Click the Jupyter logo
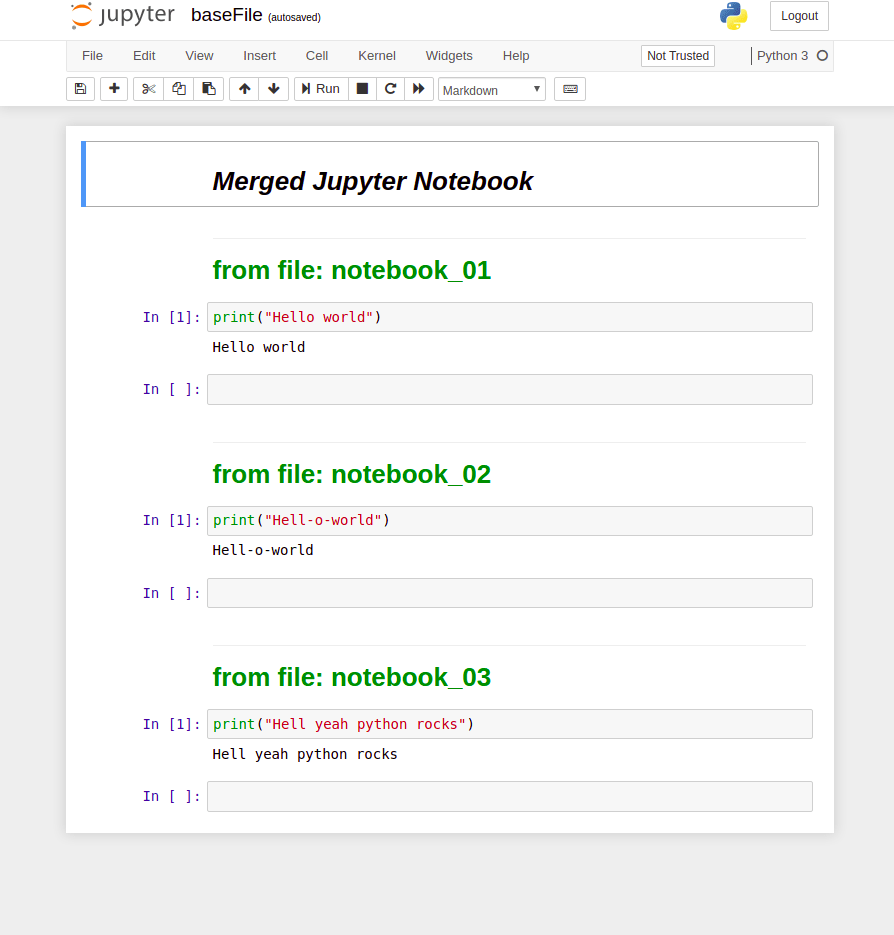Screen dimensions: 894x935 pyautogui.click(x=121, y=16)
